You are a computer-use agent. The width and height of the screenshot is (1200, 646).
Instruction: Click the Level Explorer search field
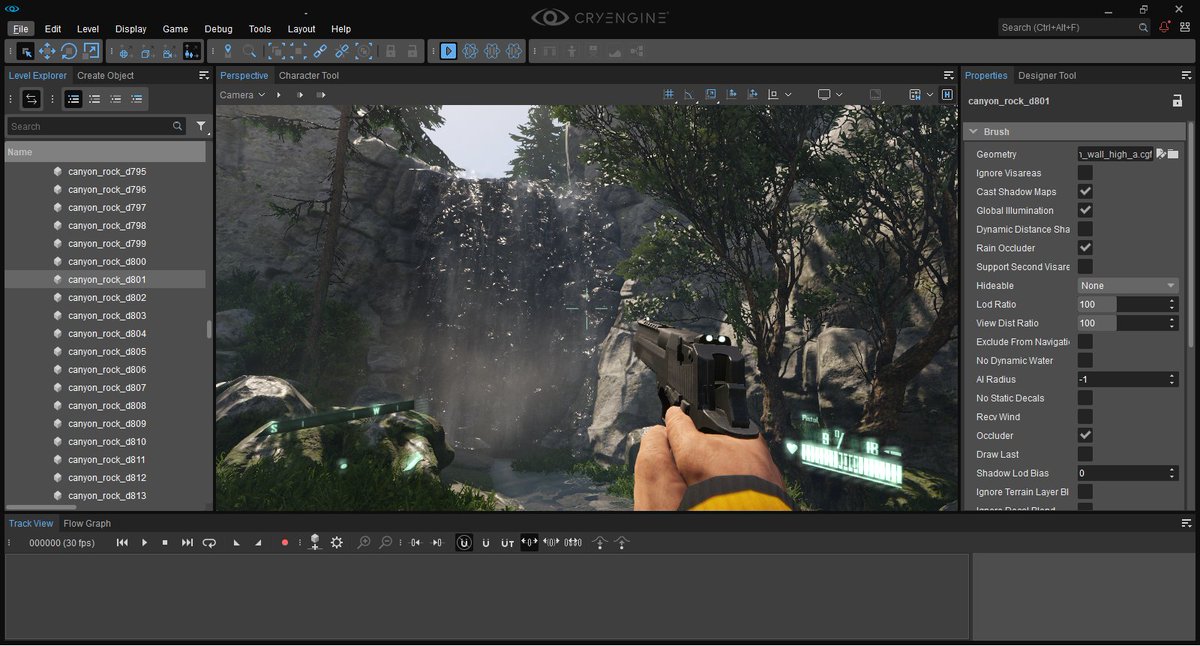point(96,127)
